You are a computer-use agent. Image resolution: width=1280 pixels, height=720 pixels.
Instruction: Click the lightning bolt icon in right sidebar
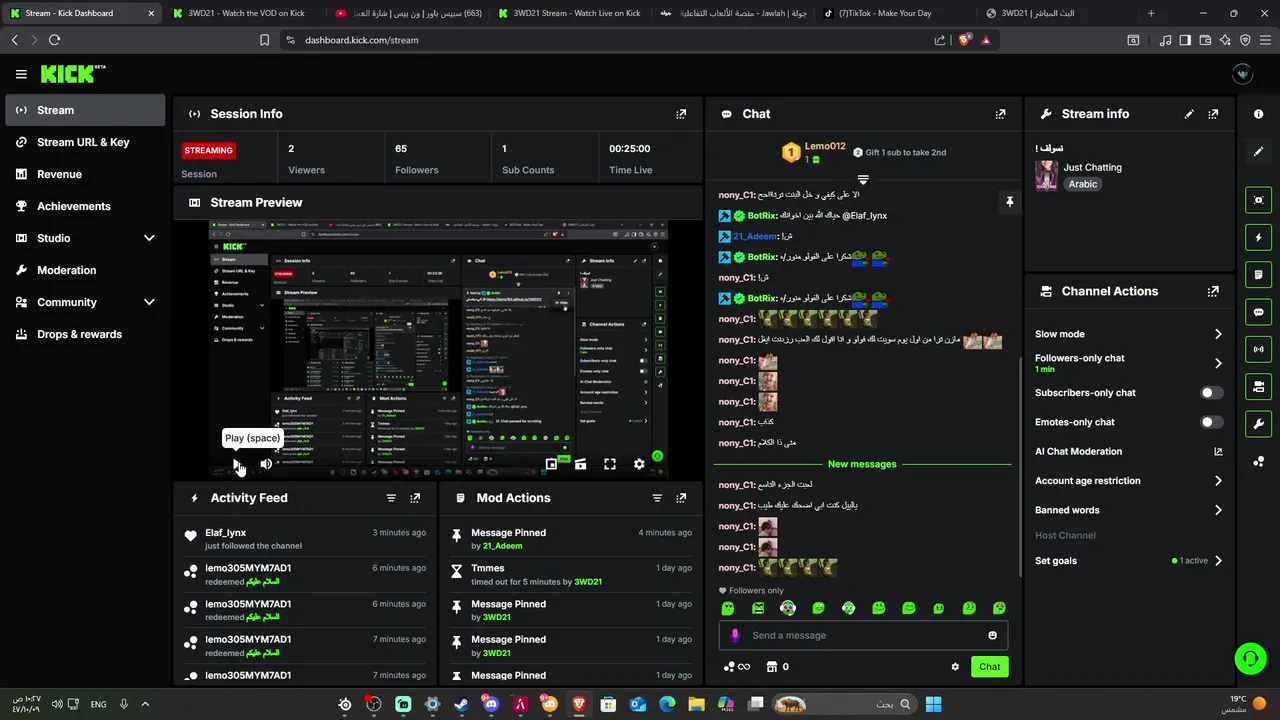[1258, 238]
